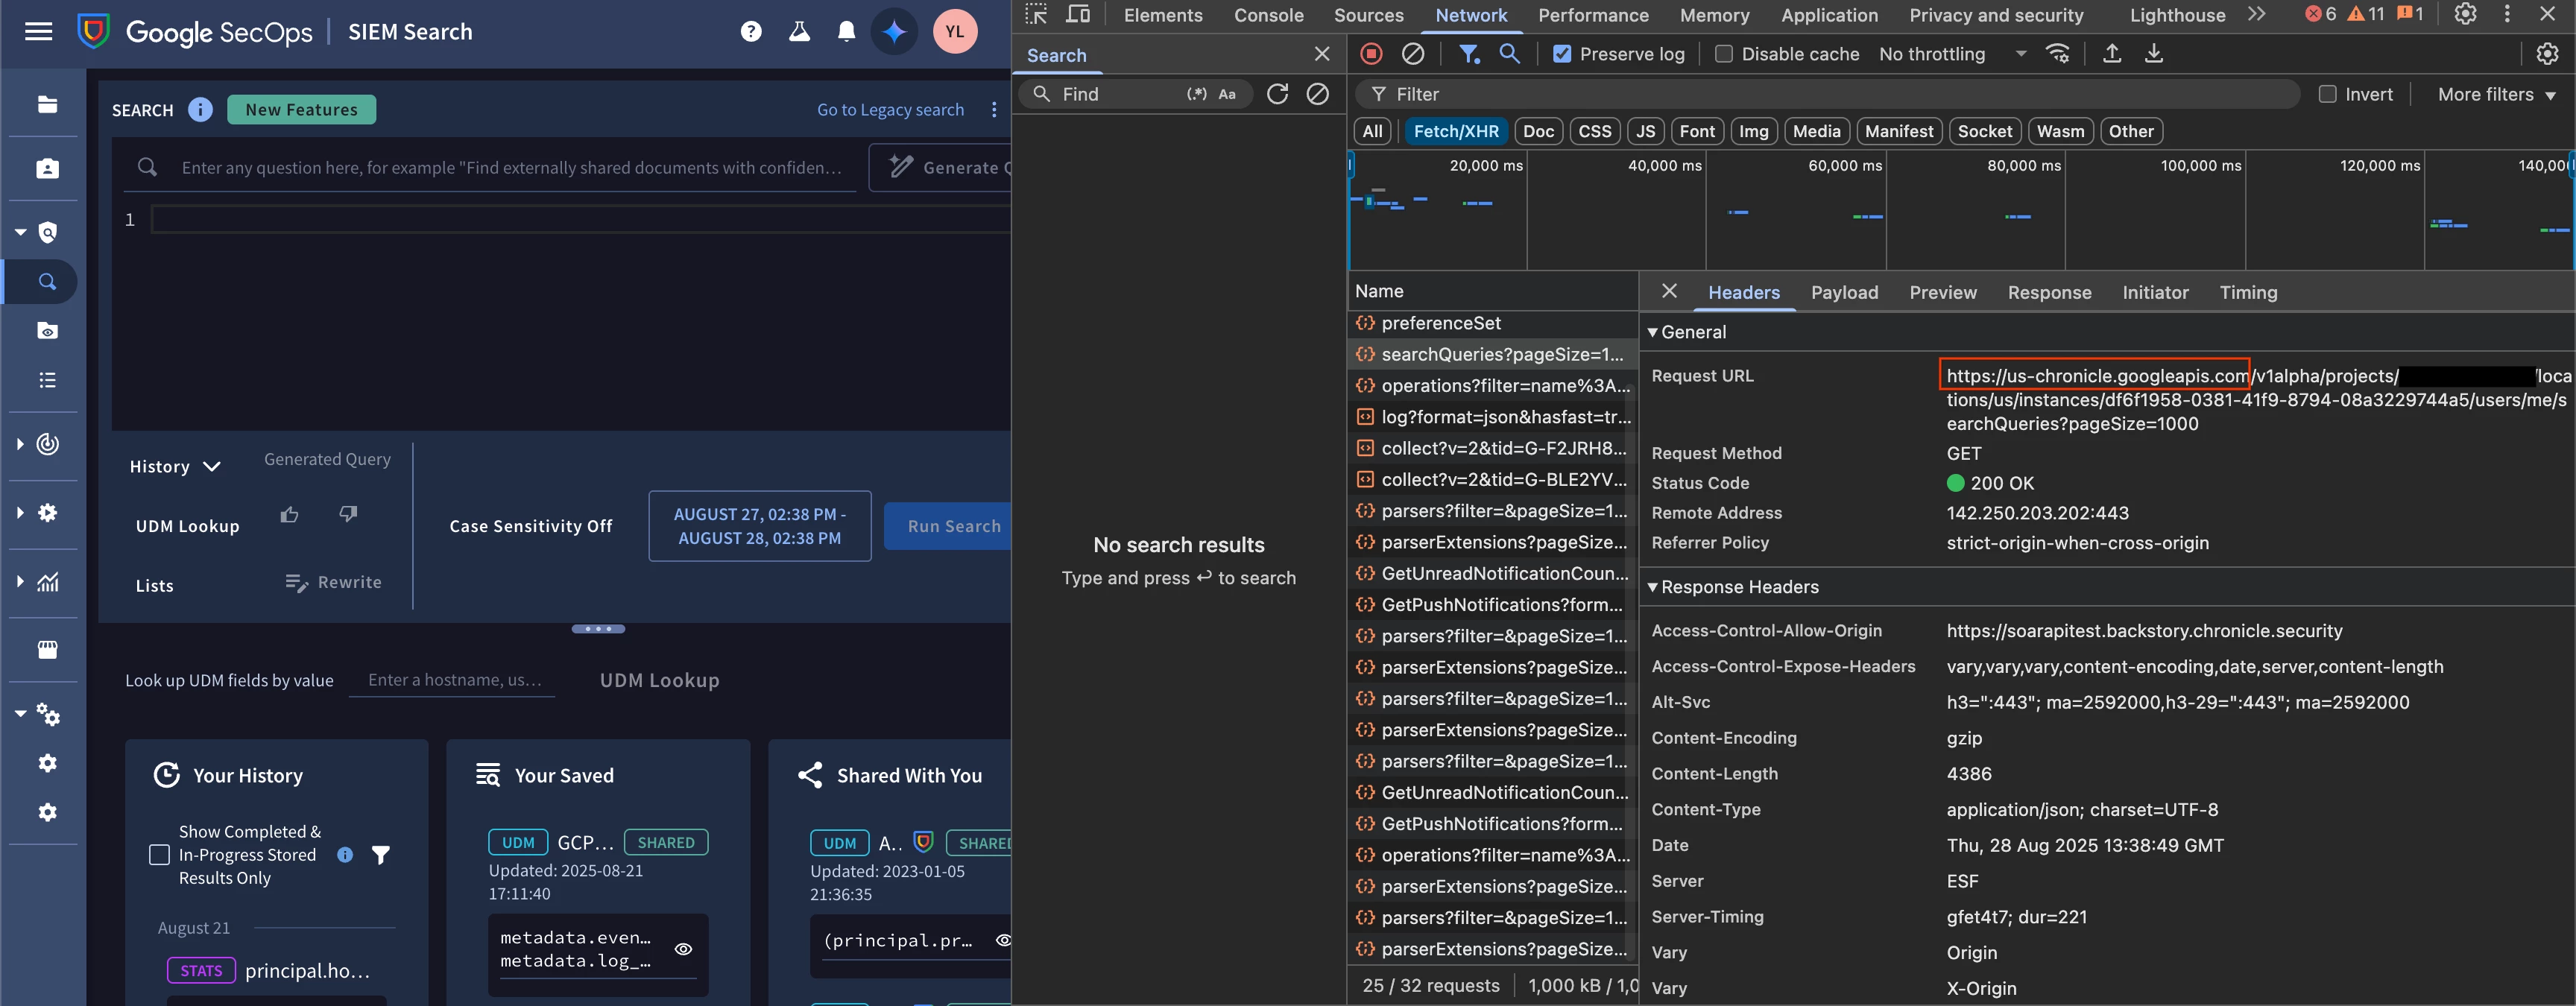
Task: Open the No throttling dropdown
Action: click(x=1952, y=54)
